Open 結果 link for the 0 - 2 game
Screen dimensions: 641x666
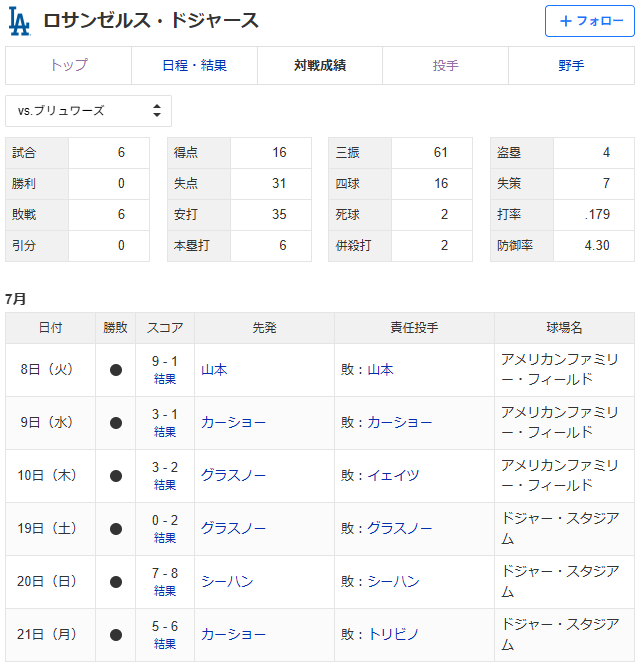(x=165, y=539)
